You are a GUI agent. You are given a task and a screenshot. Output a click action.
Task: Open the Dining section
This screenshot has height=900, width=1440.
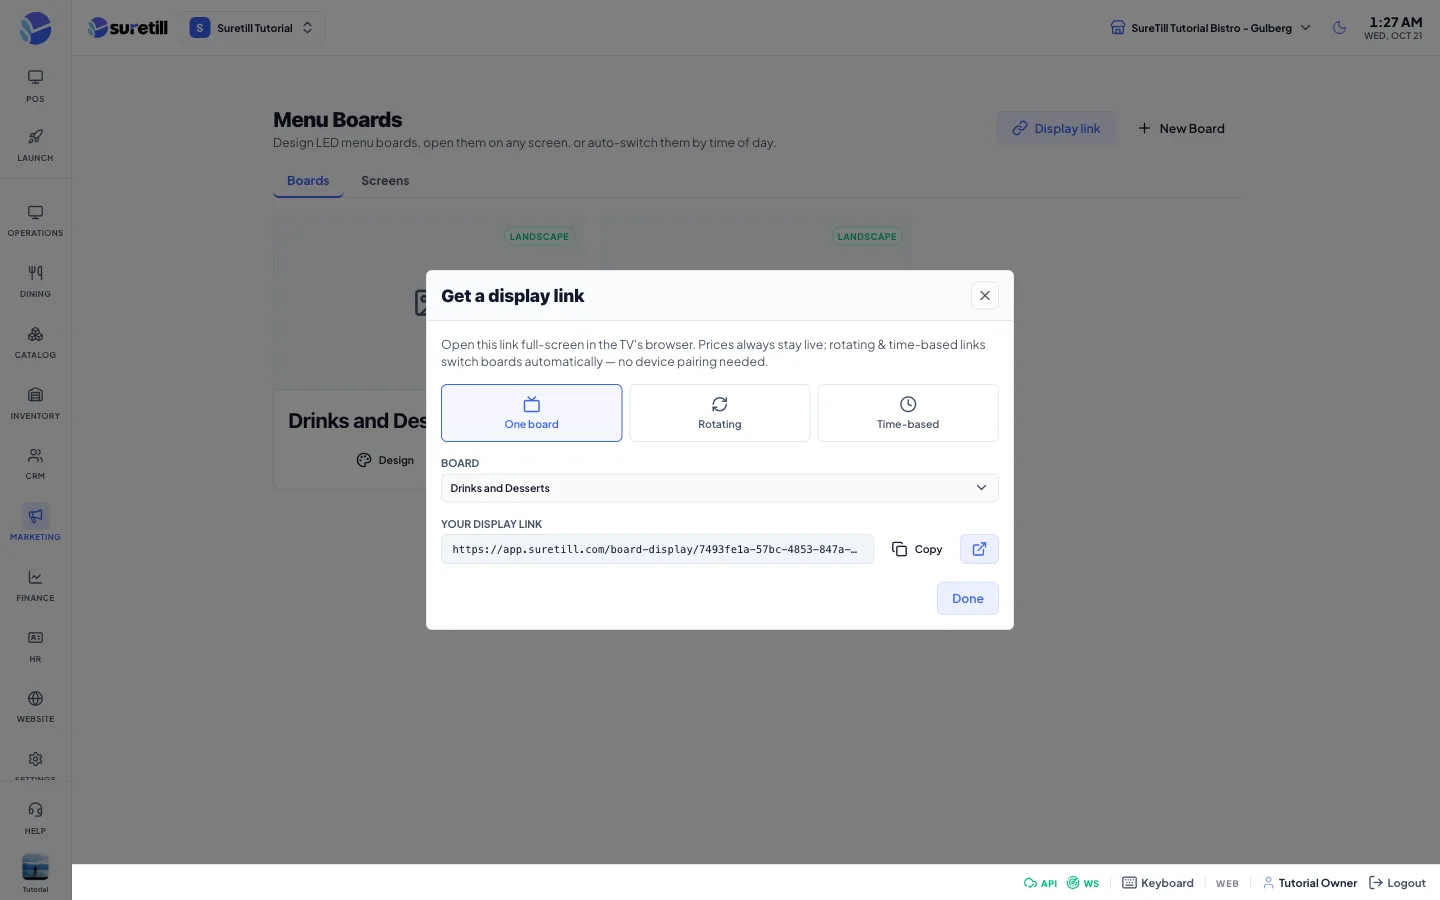(x=35, y=282)
